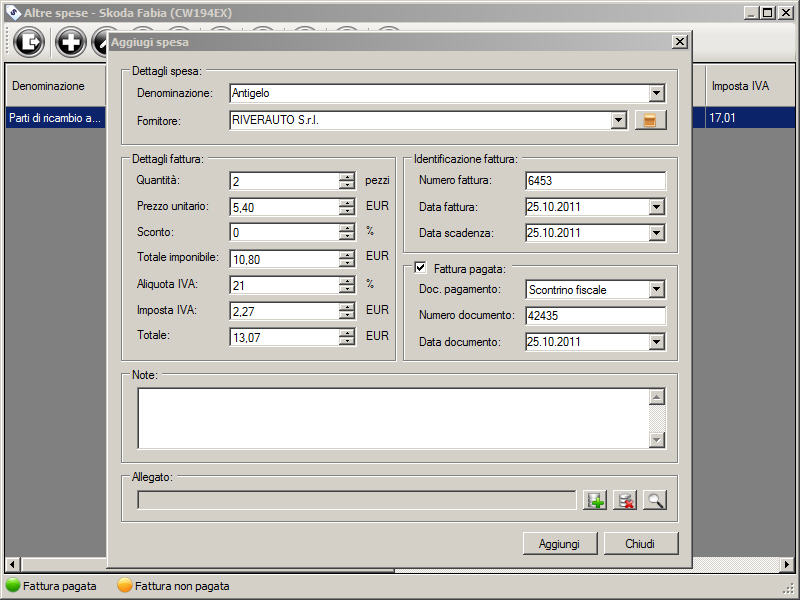This screenshot has width=800, height=600.
Task: Click the Chiudi button
Action: (x=641, y=544)
